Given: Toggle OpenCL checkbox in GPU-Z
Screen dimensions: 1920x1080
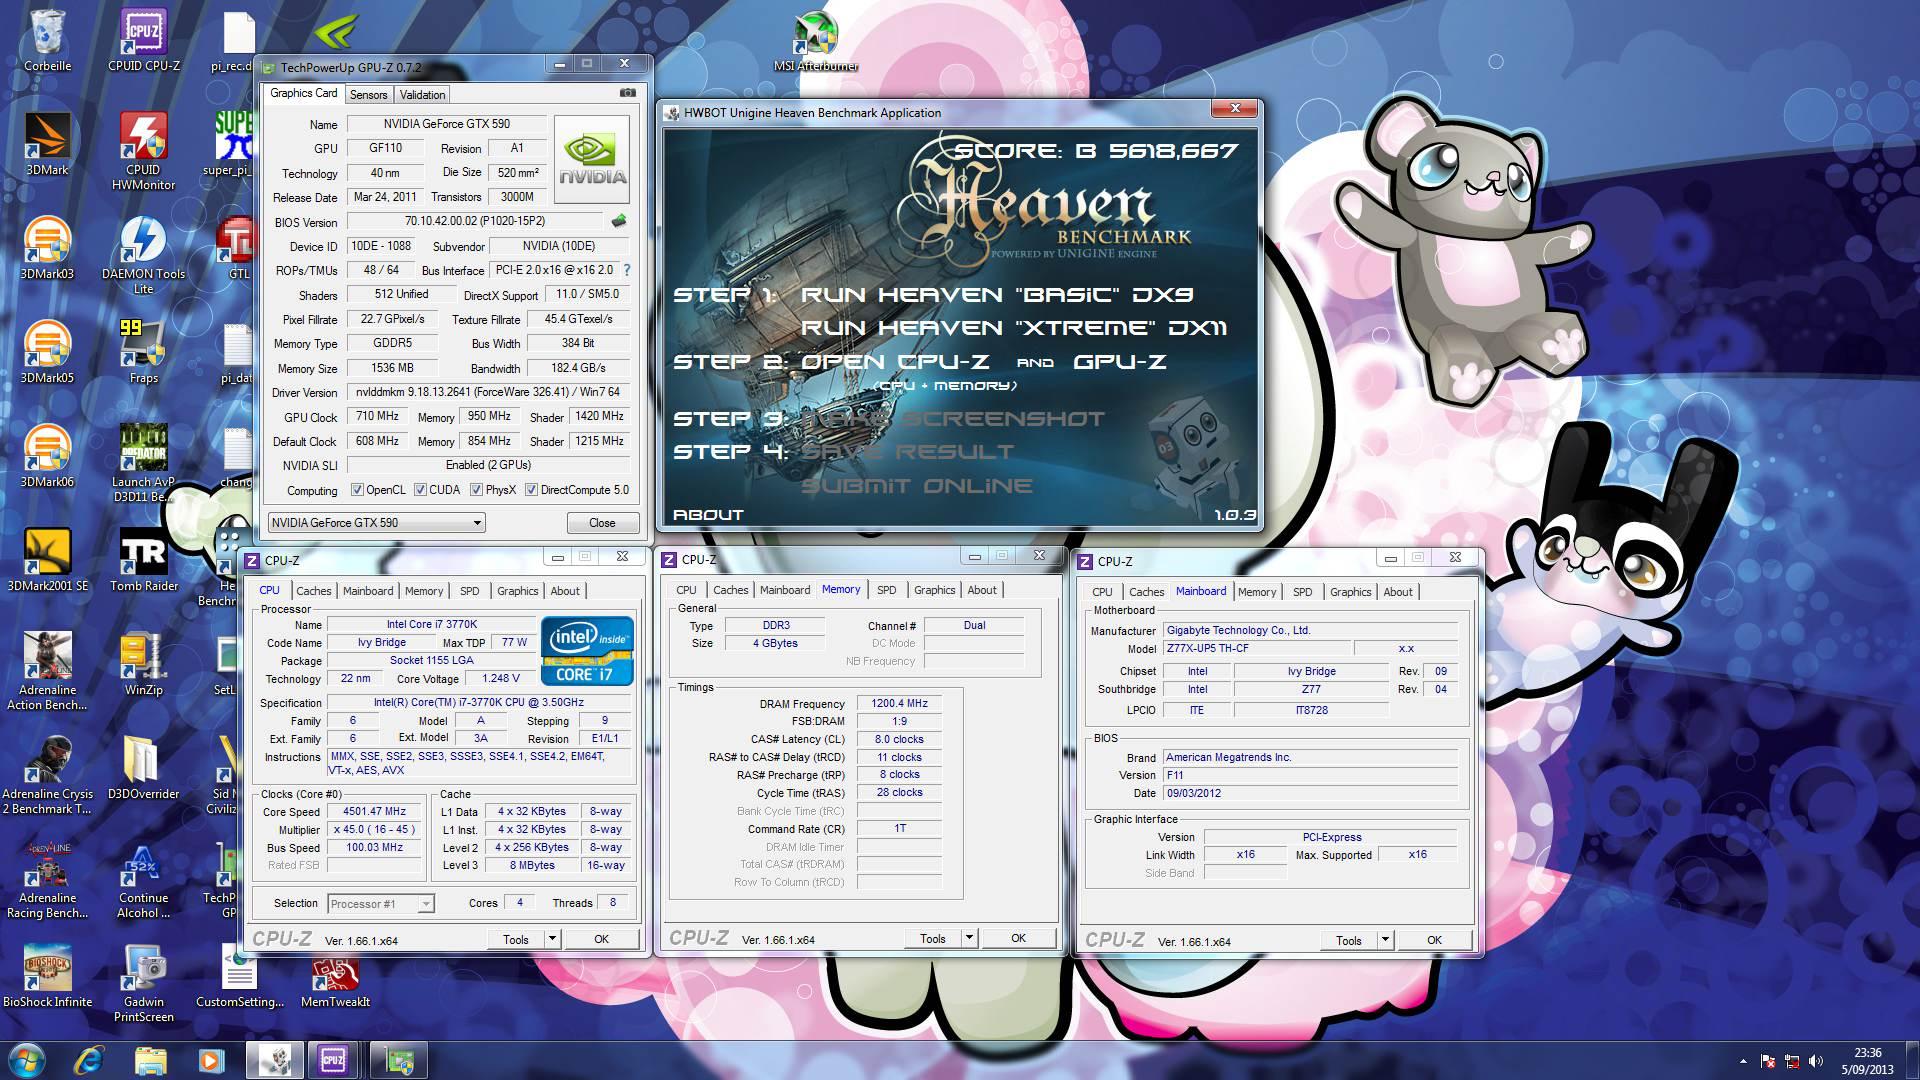Looking at the screenshot, I should click(357, 490).
